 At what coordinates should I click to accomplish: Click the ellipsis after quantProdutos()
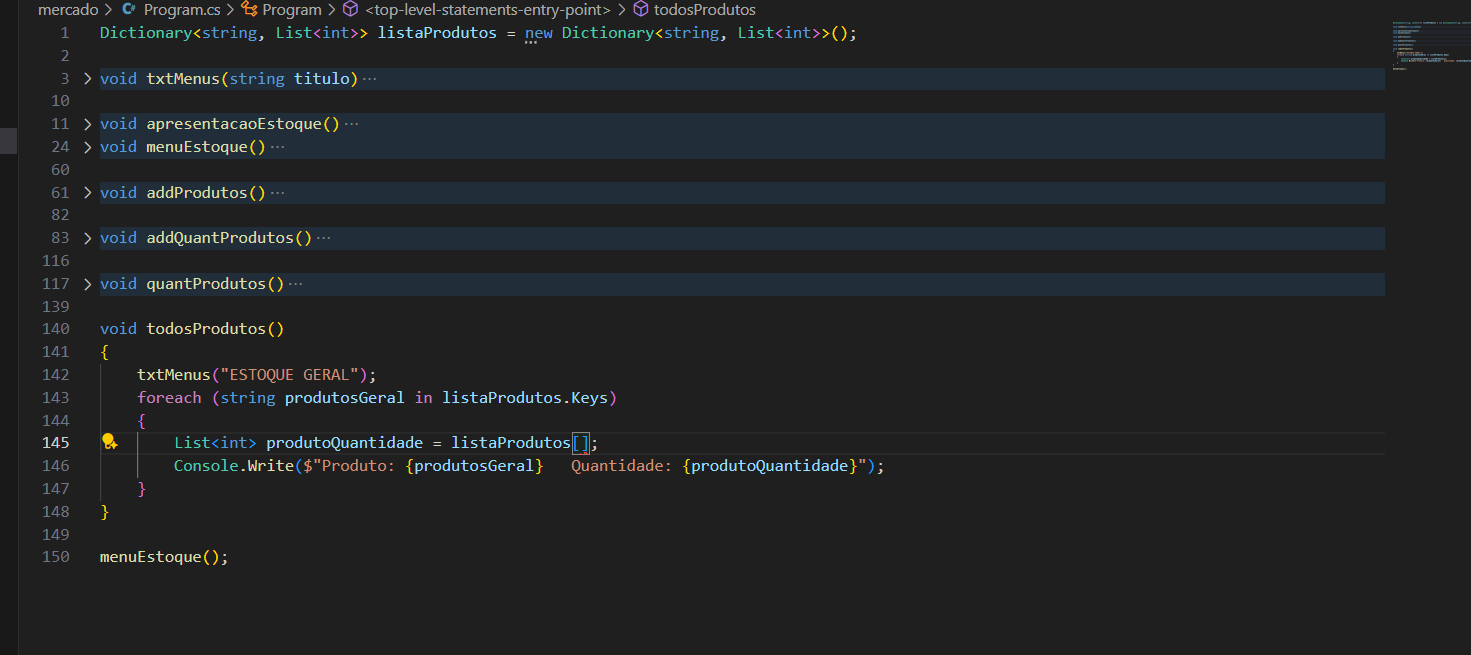(295, 285)
